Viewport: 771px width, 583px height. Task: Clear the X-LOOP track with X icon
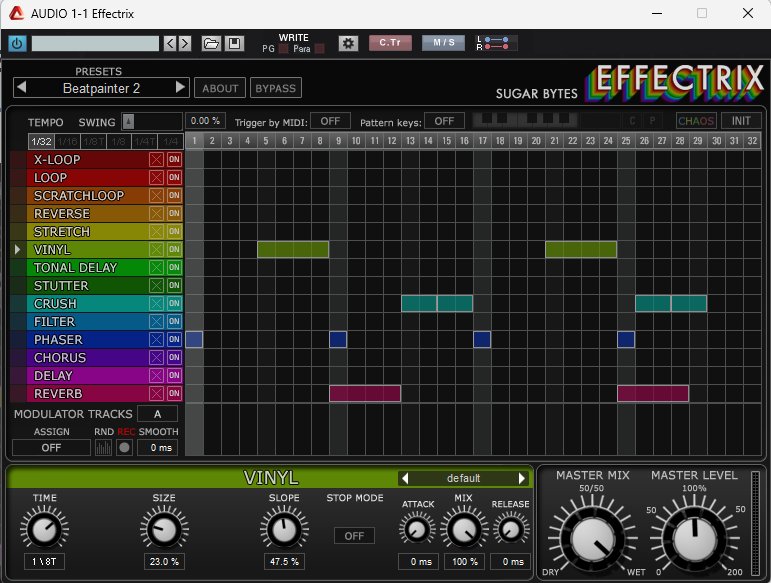pyautogui.click(x=156, y=160)
